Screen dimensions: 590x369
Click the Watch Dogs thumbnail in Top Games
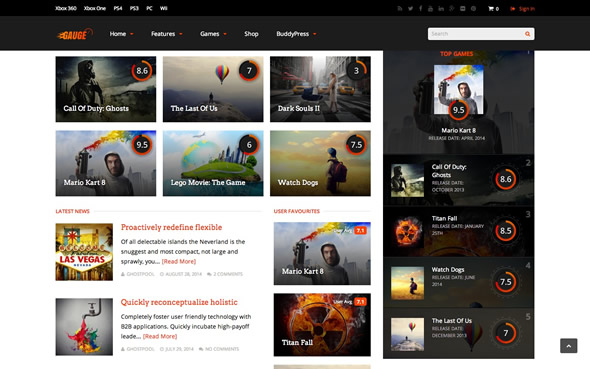tap(407, 283)
